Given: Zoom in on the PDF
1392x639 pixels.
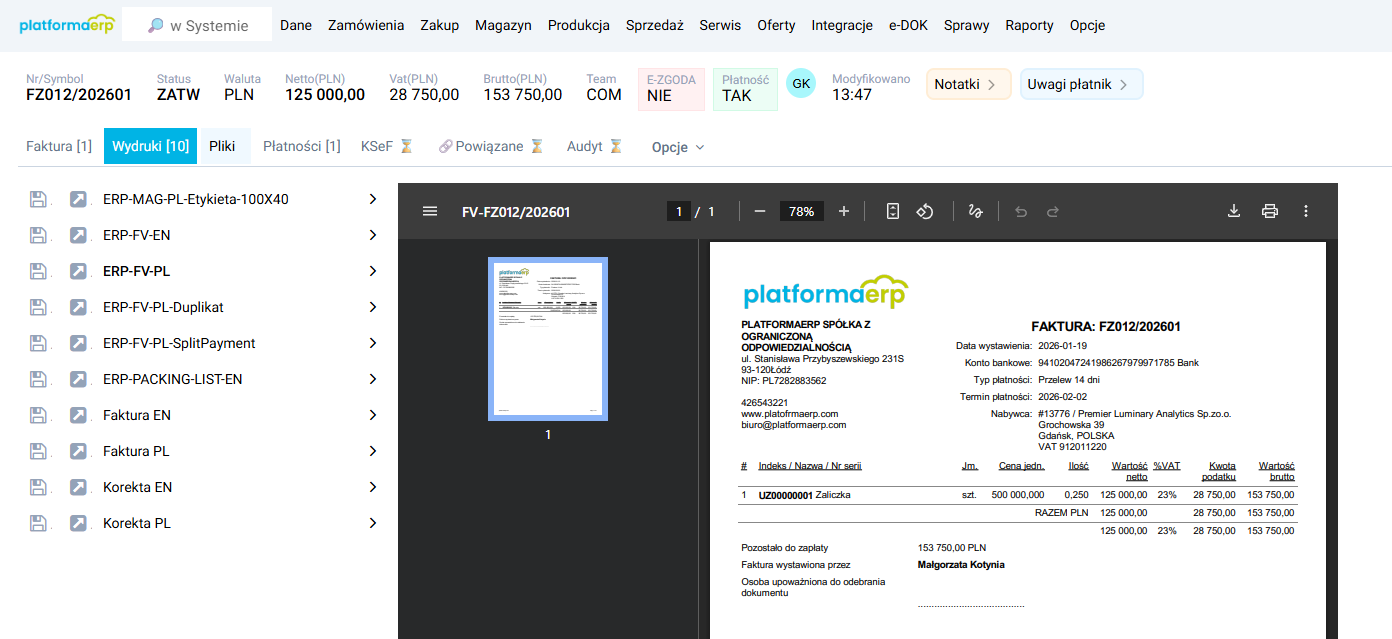Looking at the screenshot, I should coord(843,211).
